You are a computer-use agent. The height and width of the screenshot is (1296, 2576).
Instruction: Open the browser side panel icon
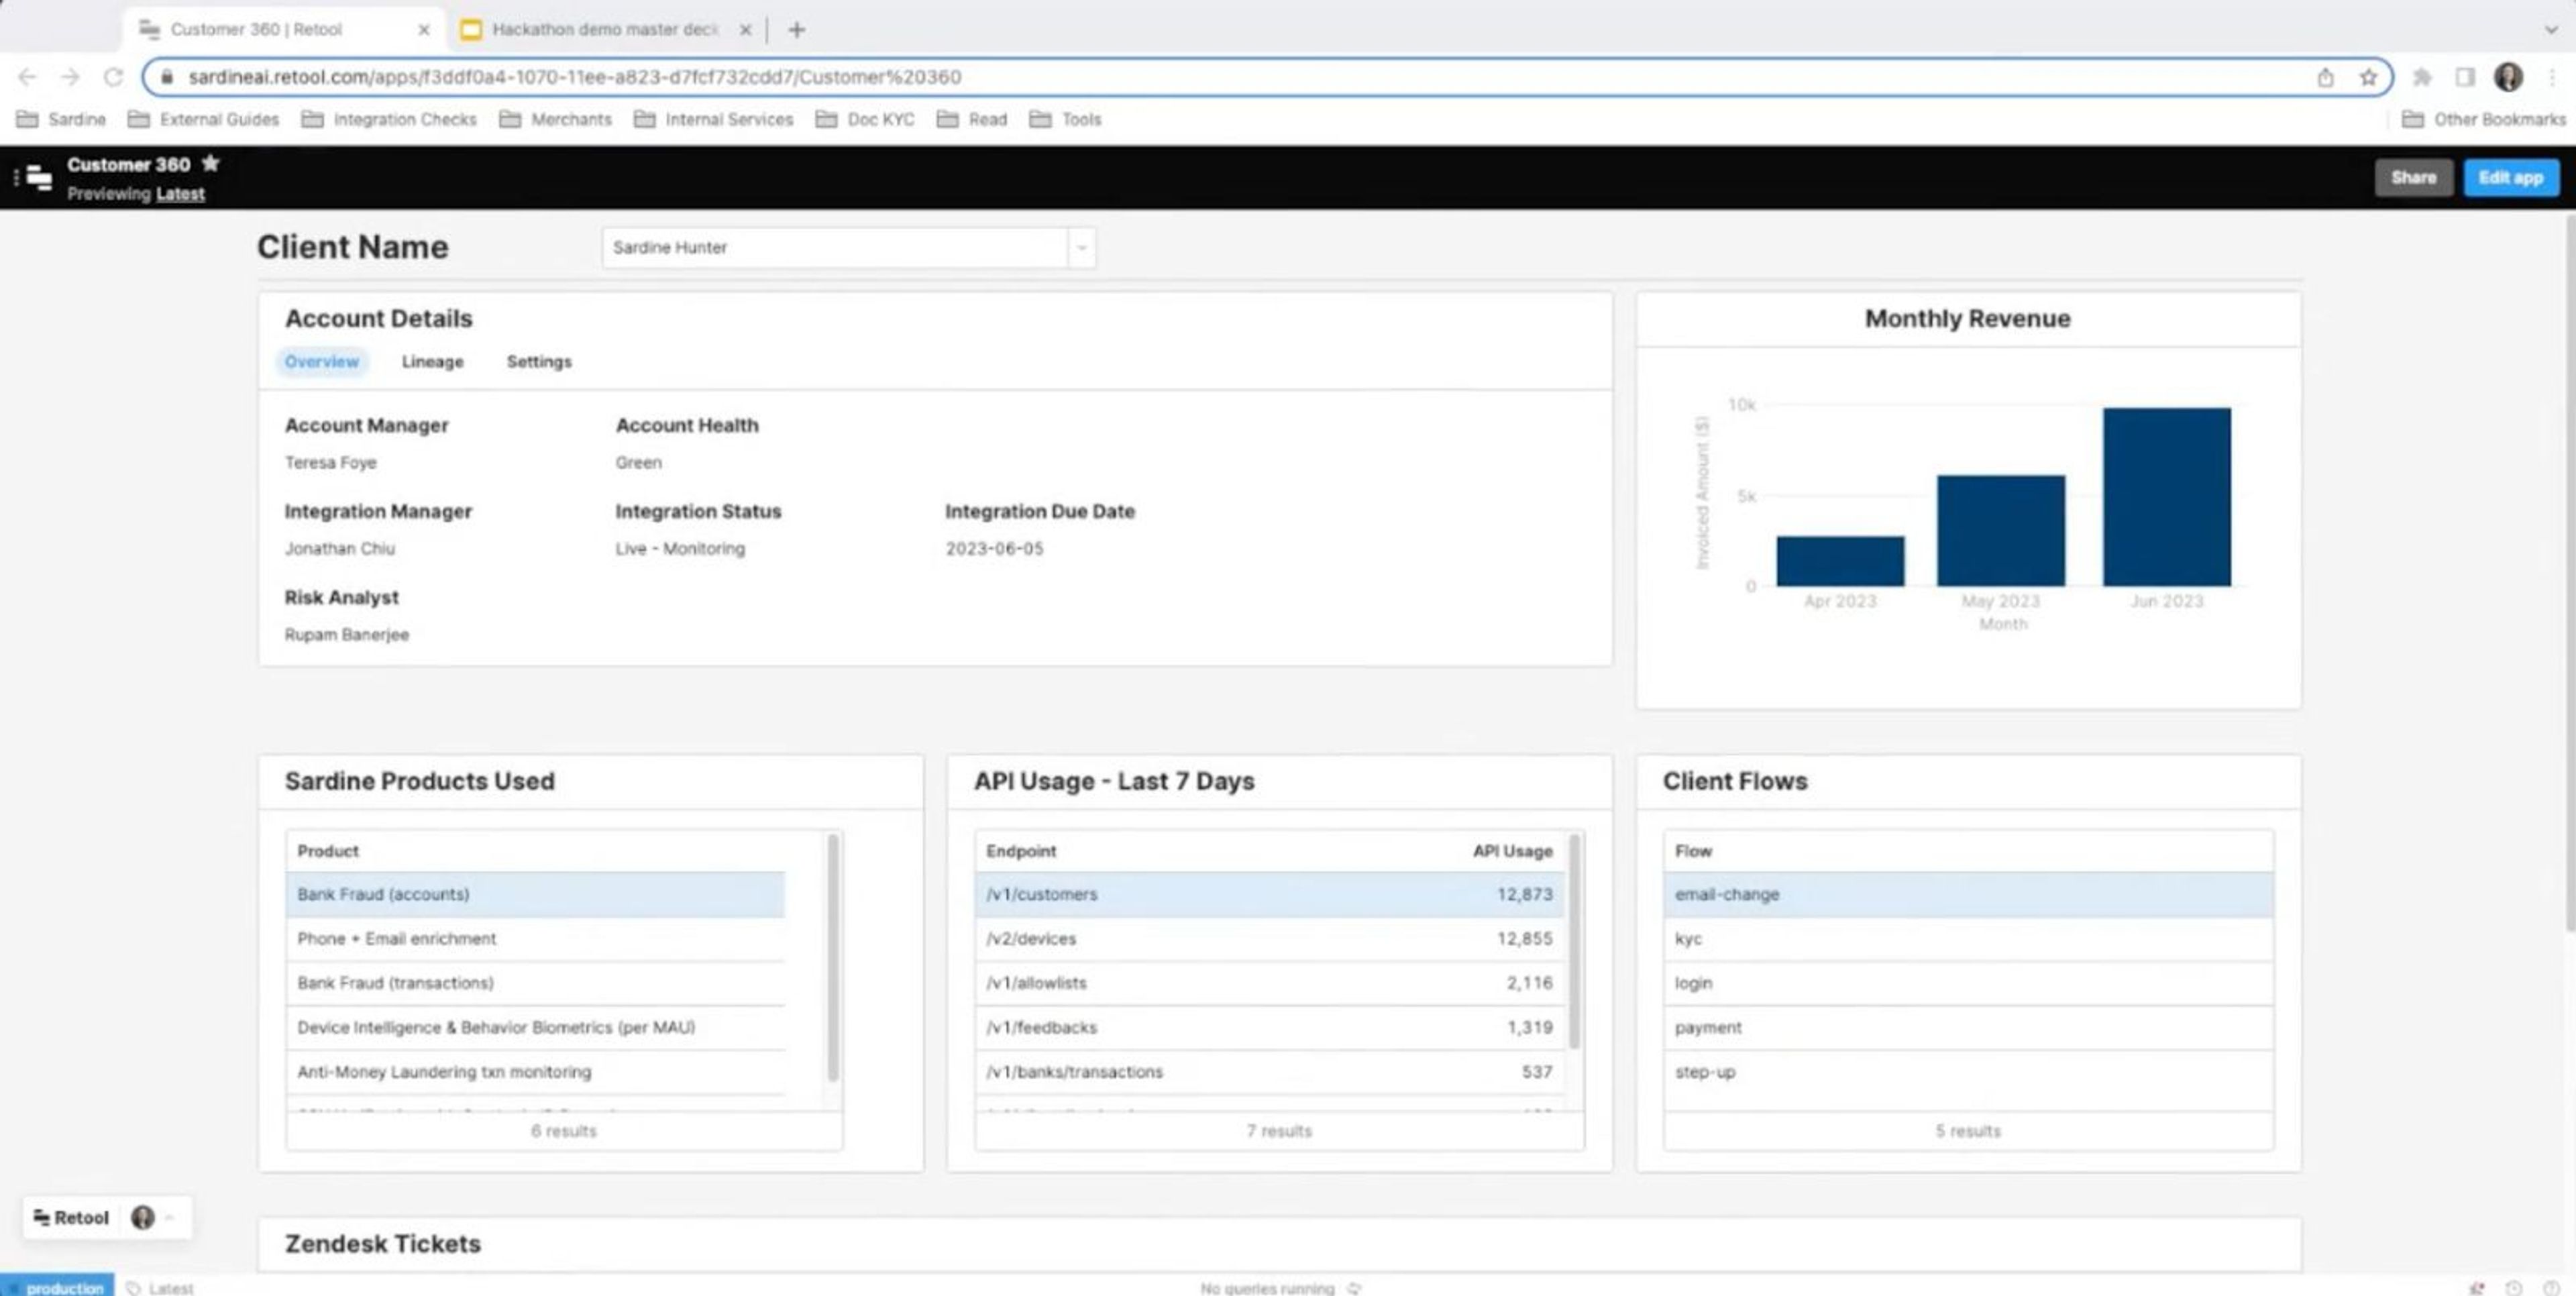pos(2465,77)
